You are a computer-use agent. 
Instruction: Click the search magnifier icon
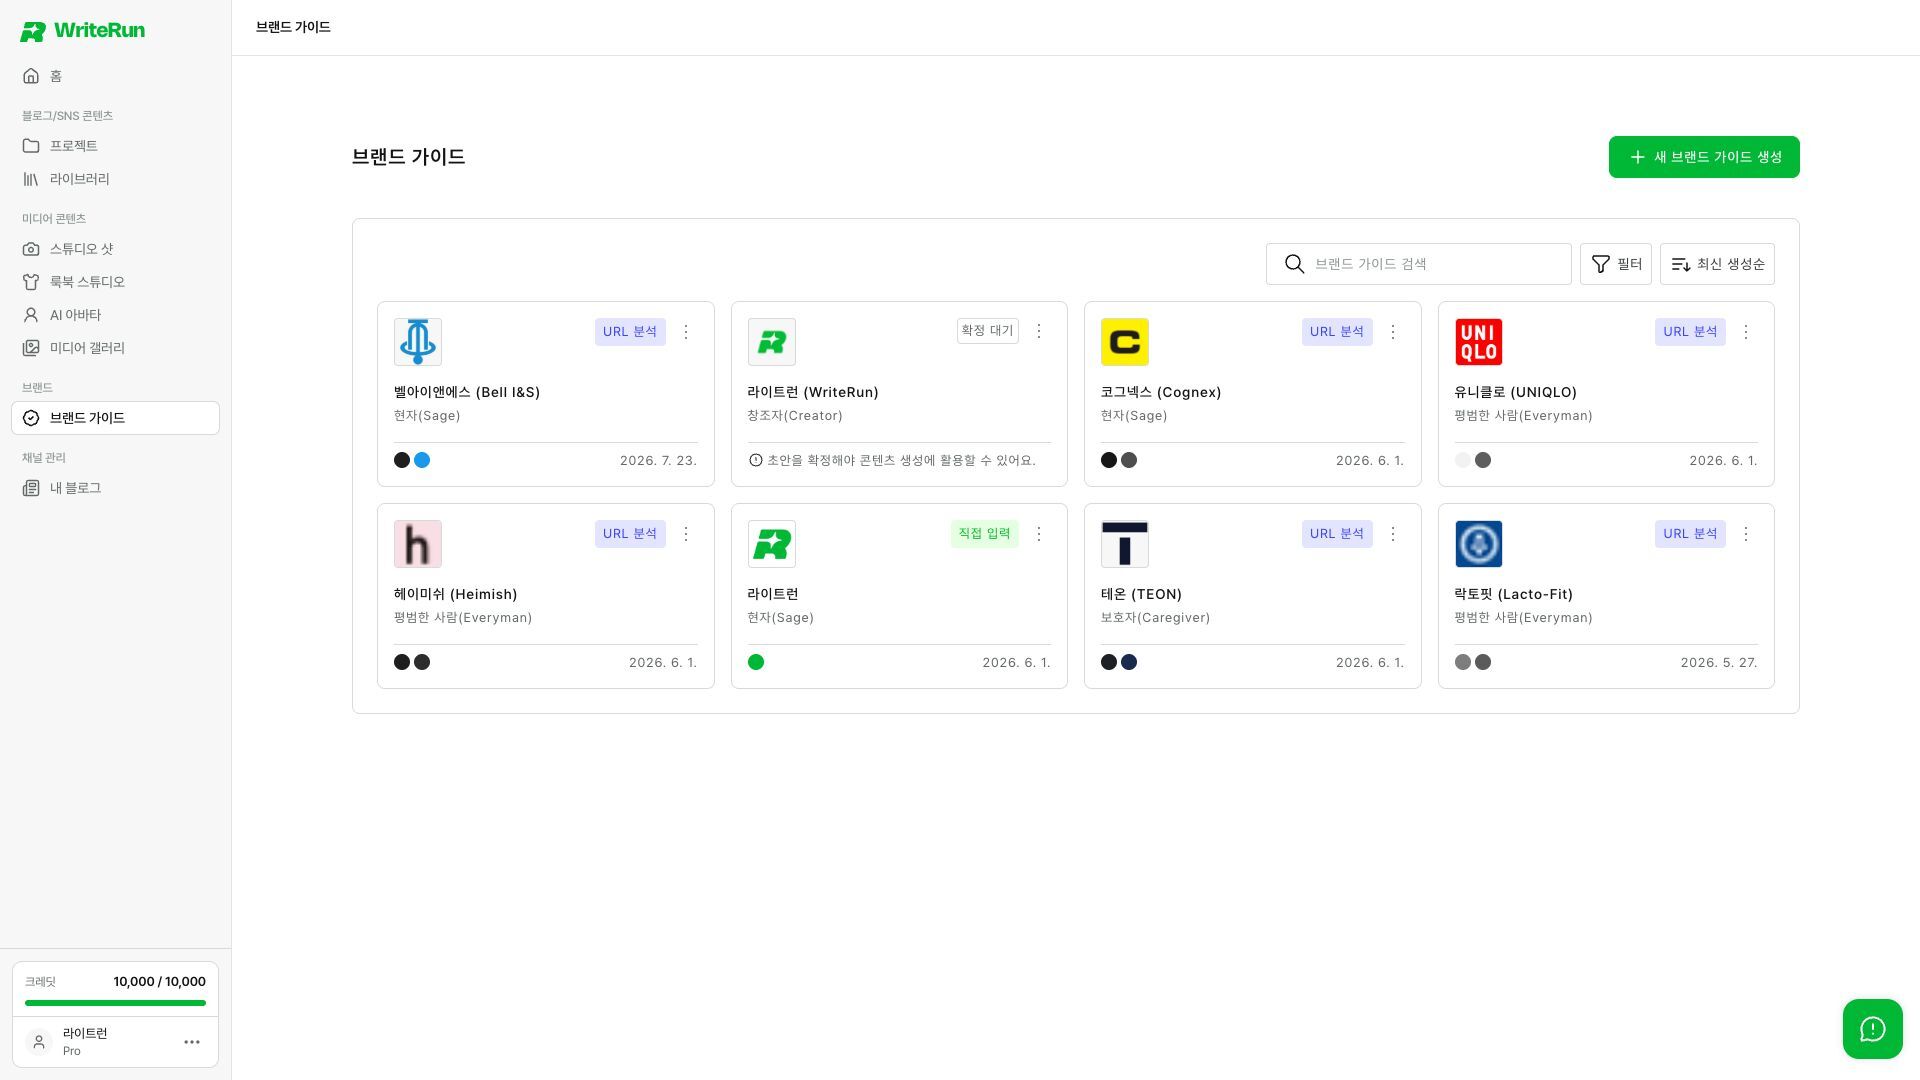[1295, 264]
